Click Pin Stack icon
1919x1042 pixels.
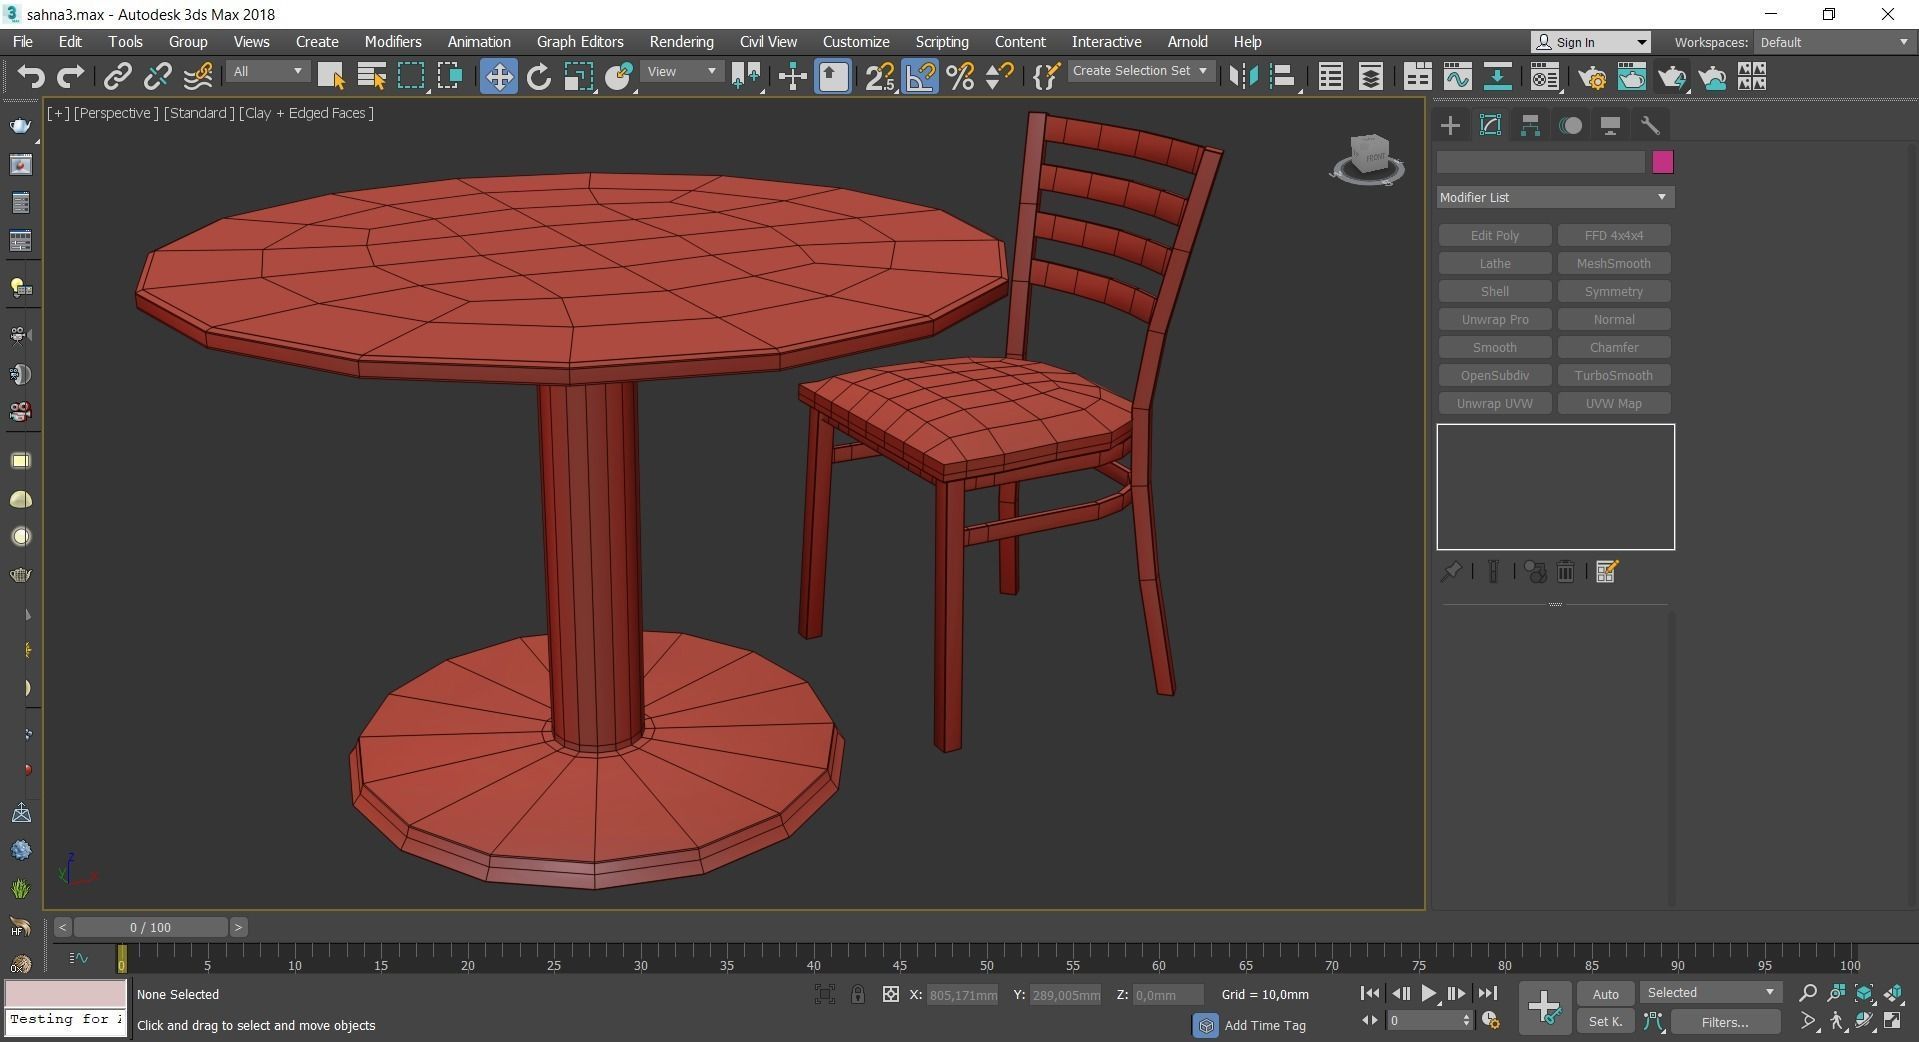(1450, 572)
